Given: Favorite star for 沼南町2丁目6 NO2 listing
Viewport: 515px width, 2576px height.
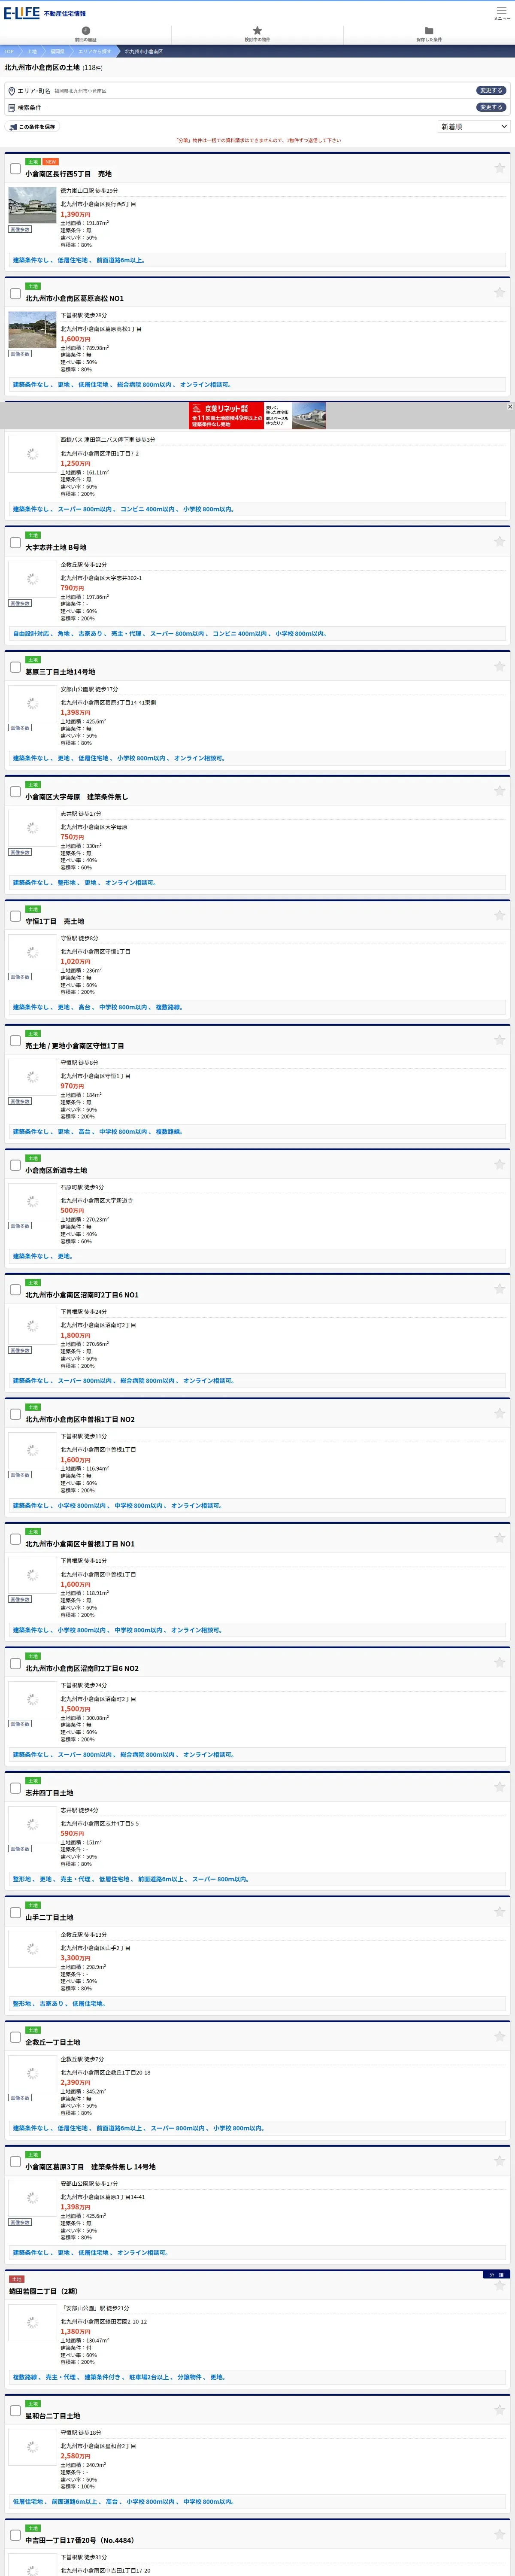Looking at the screenshot, I should (499, 1662).
